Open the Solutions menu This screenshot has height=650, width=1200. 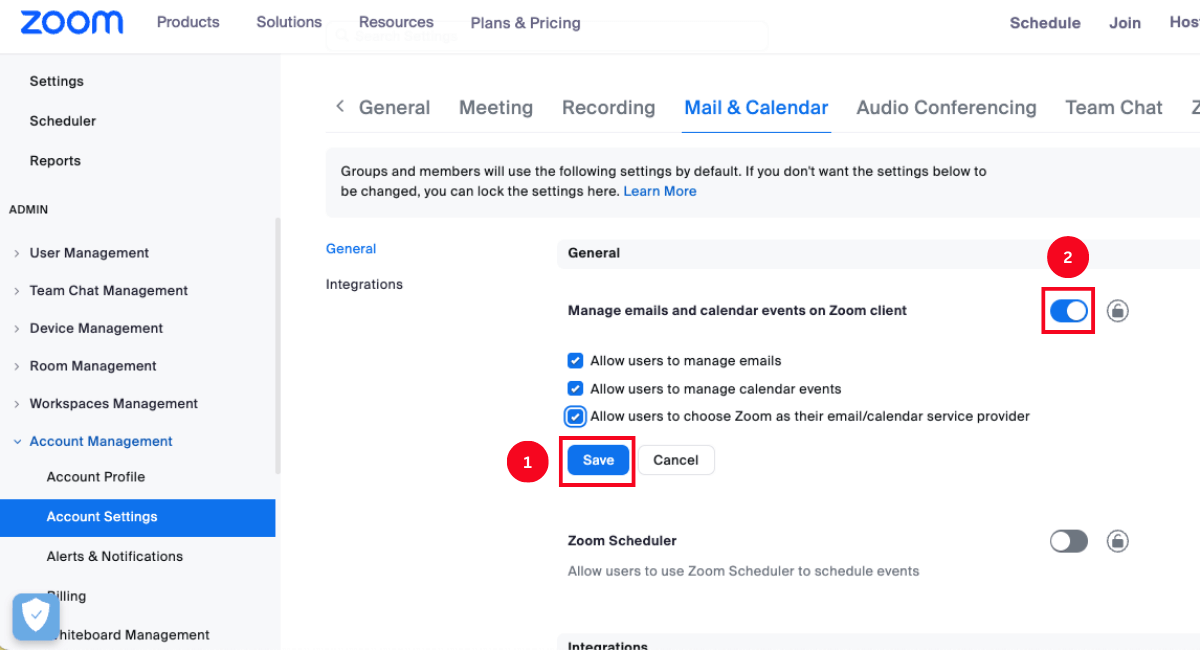(289, 22)
